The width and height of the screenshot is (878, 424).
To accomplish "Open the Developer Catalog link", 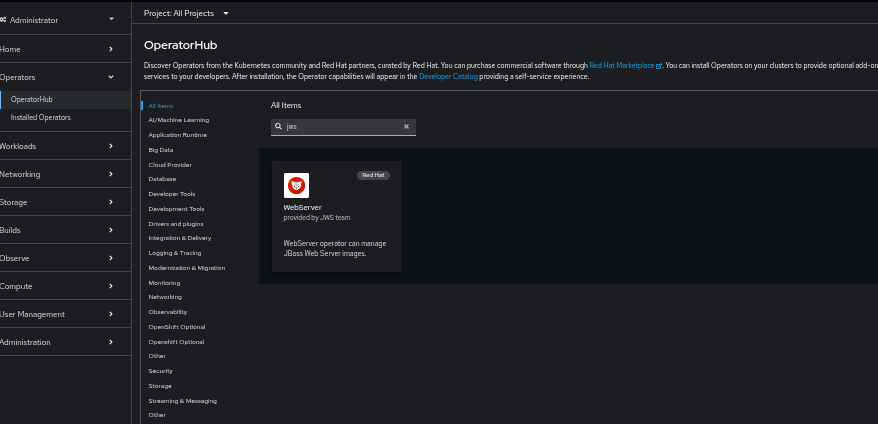I will point(448,77).
